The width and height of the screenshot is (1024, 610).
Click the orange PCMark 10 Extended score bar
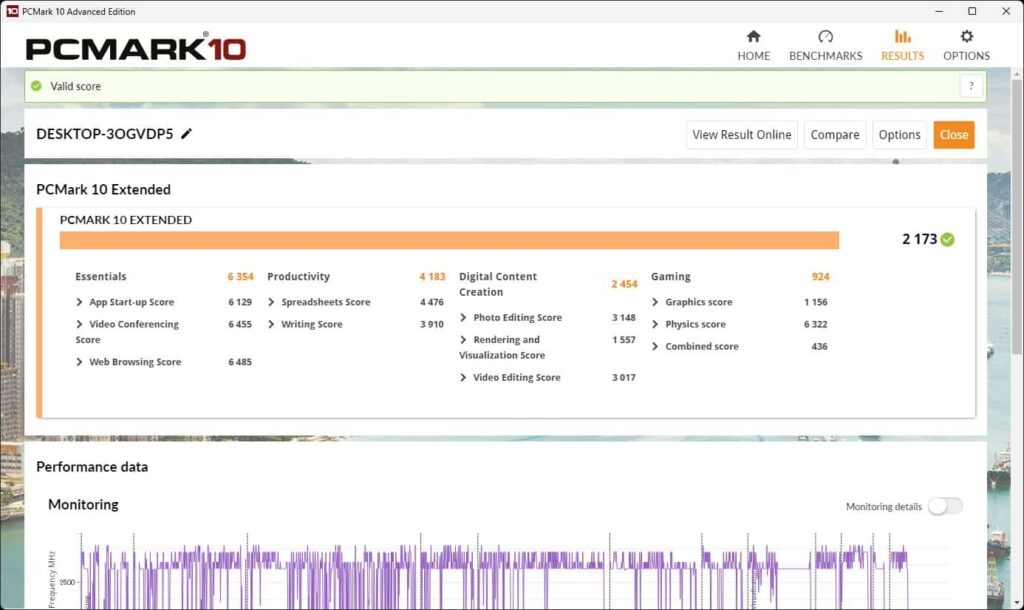pos(449,240)
